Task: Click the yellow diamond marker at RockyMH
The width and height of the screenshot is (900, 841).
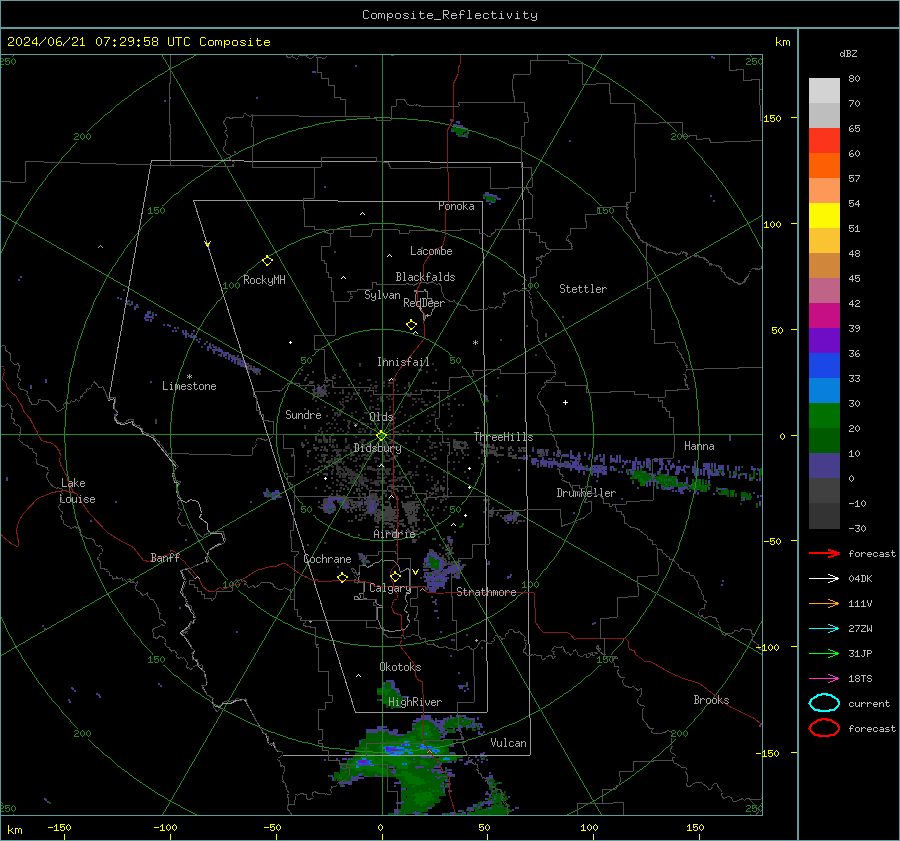Action: pos(267,261)
